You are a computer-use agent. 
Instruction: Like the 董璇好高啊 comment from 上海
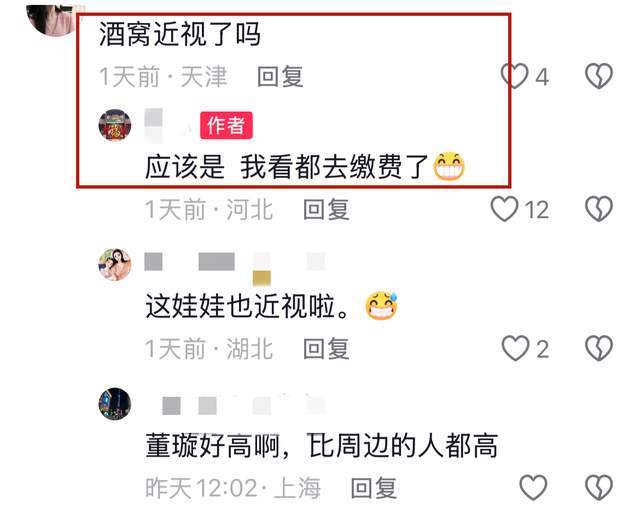(x=533, y=487)
